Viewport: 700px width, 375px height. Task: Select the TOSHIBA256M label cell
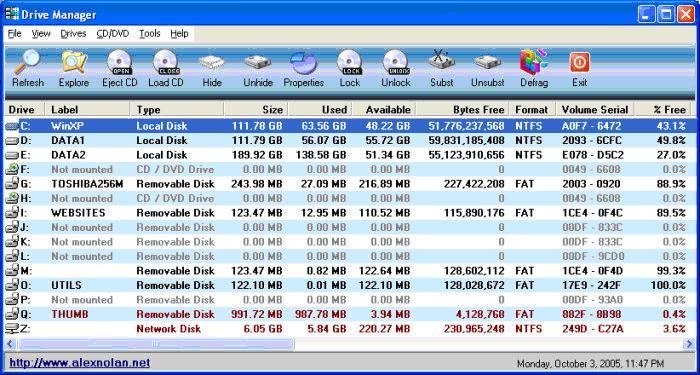pyautogui.click(x=87, y=184)
